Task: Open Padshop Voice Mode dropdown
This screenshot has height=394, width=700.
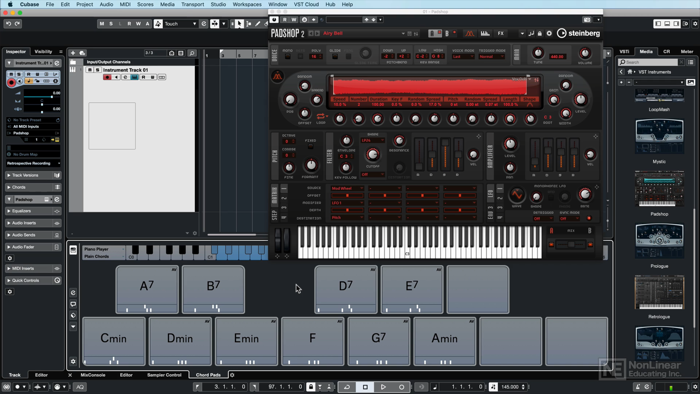Action: coord(462,57)
